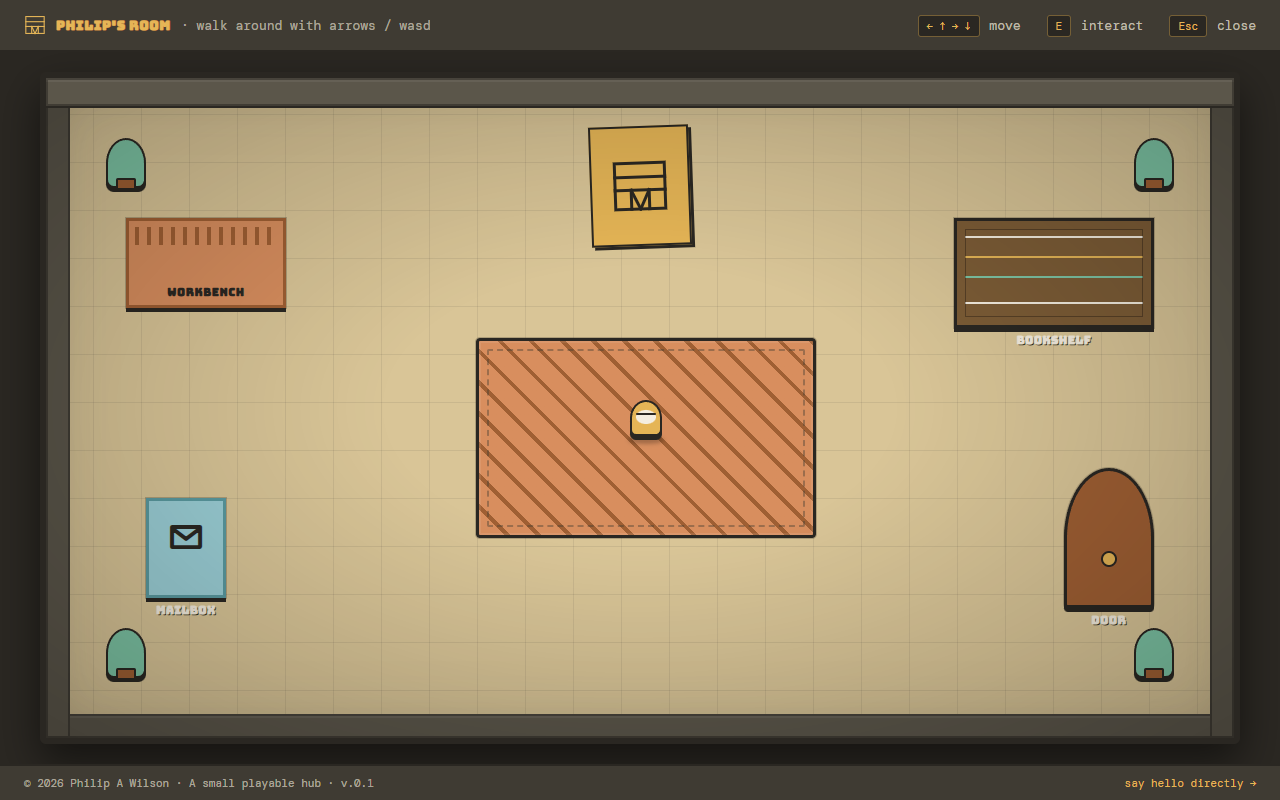1280x800 pixels.
Task: Click the arrow keys move hint
Action: pos(948,26)
